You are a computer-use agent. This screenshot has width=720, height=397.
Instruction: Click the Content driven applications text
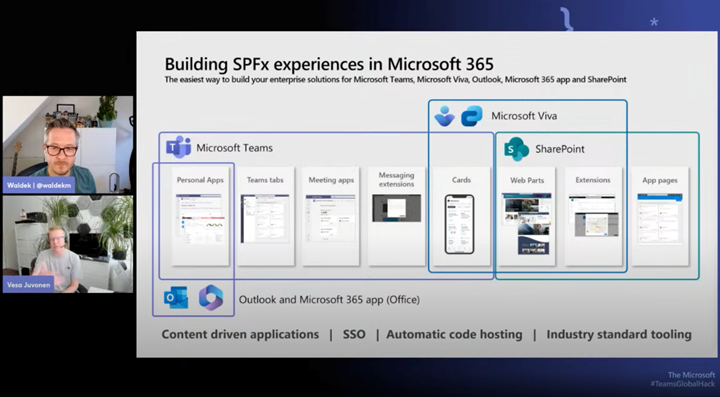click(240, 335)
